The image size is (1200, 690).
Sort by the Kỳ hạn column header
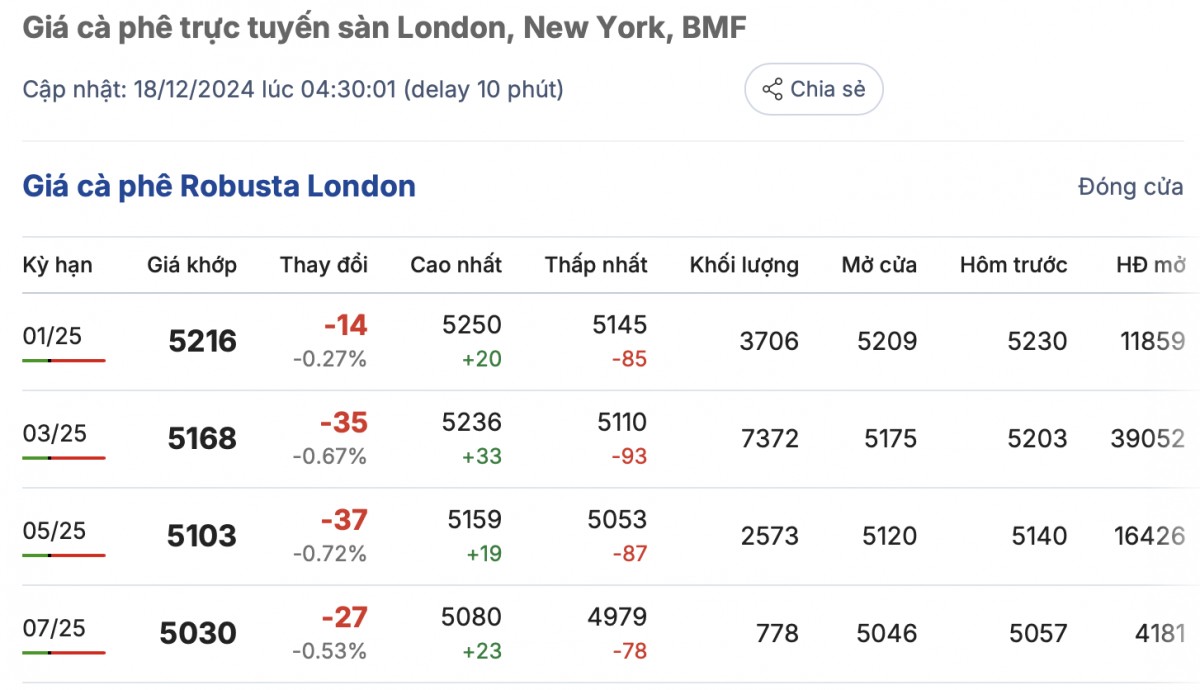(x=57, y=265)
